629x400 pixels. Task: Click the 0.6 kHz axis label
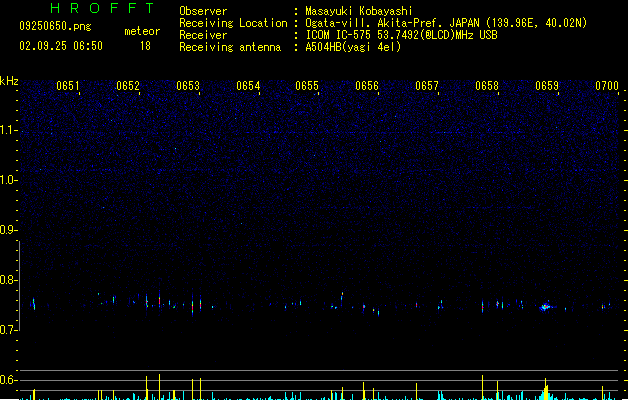tap(9, 380)
